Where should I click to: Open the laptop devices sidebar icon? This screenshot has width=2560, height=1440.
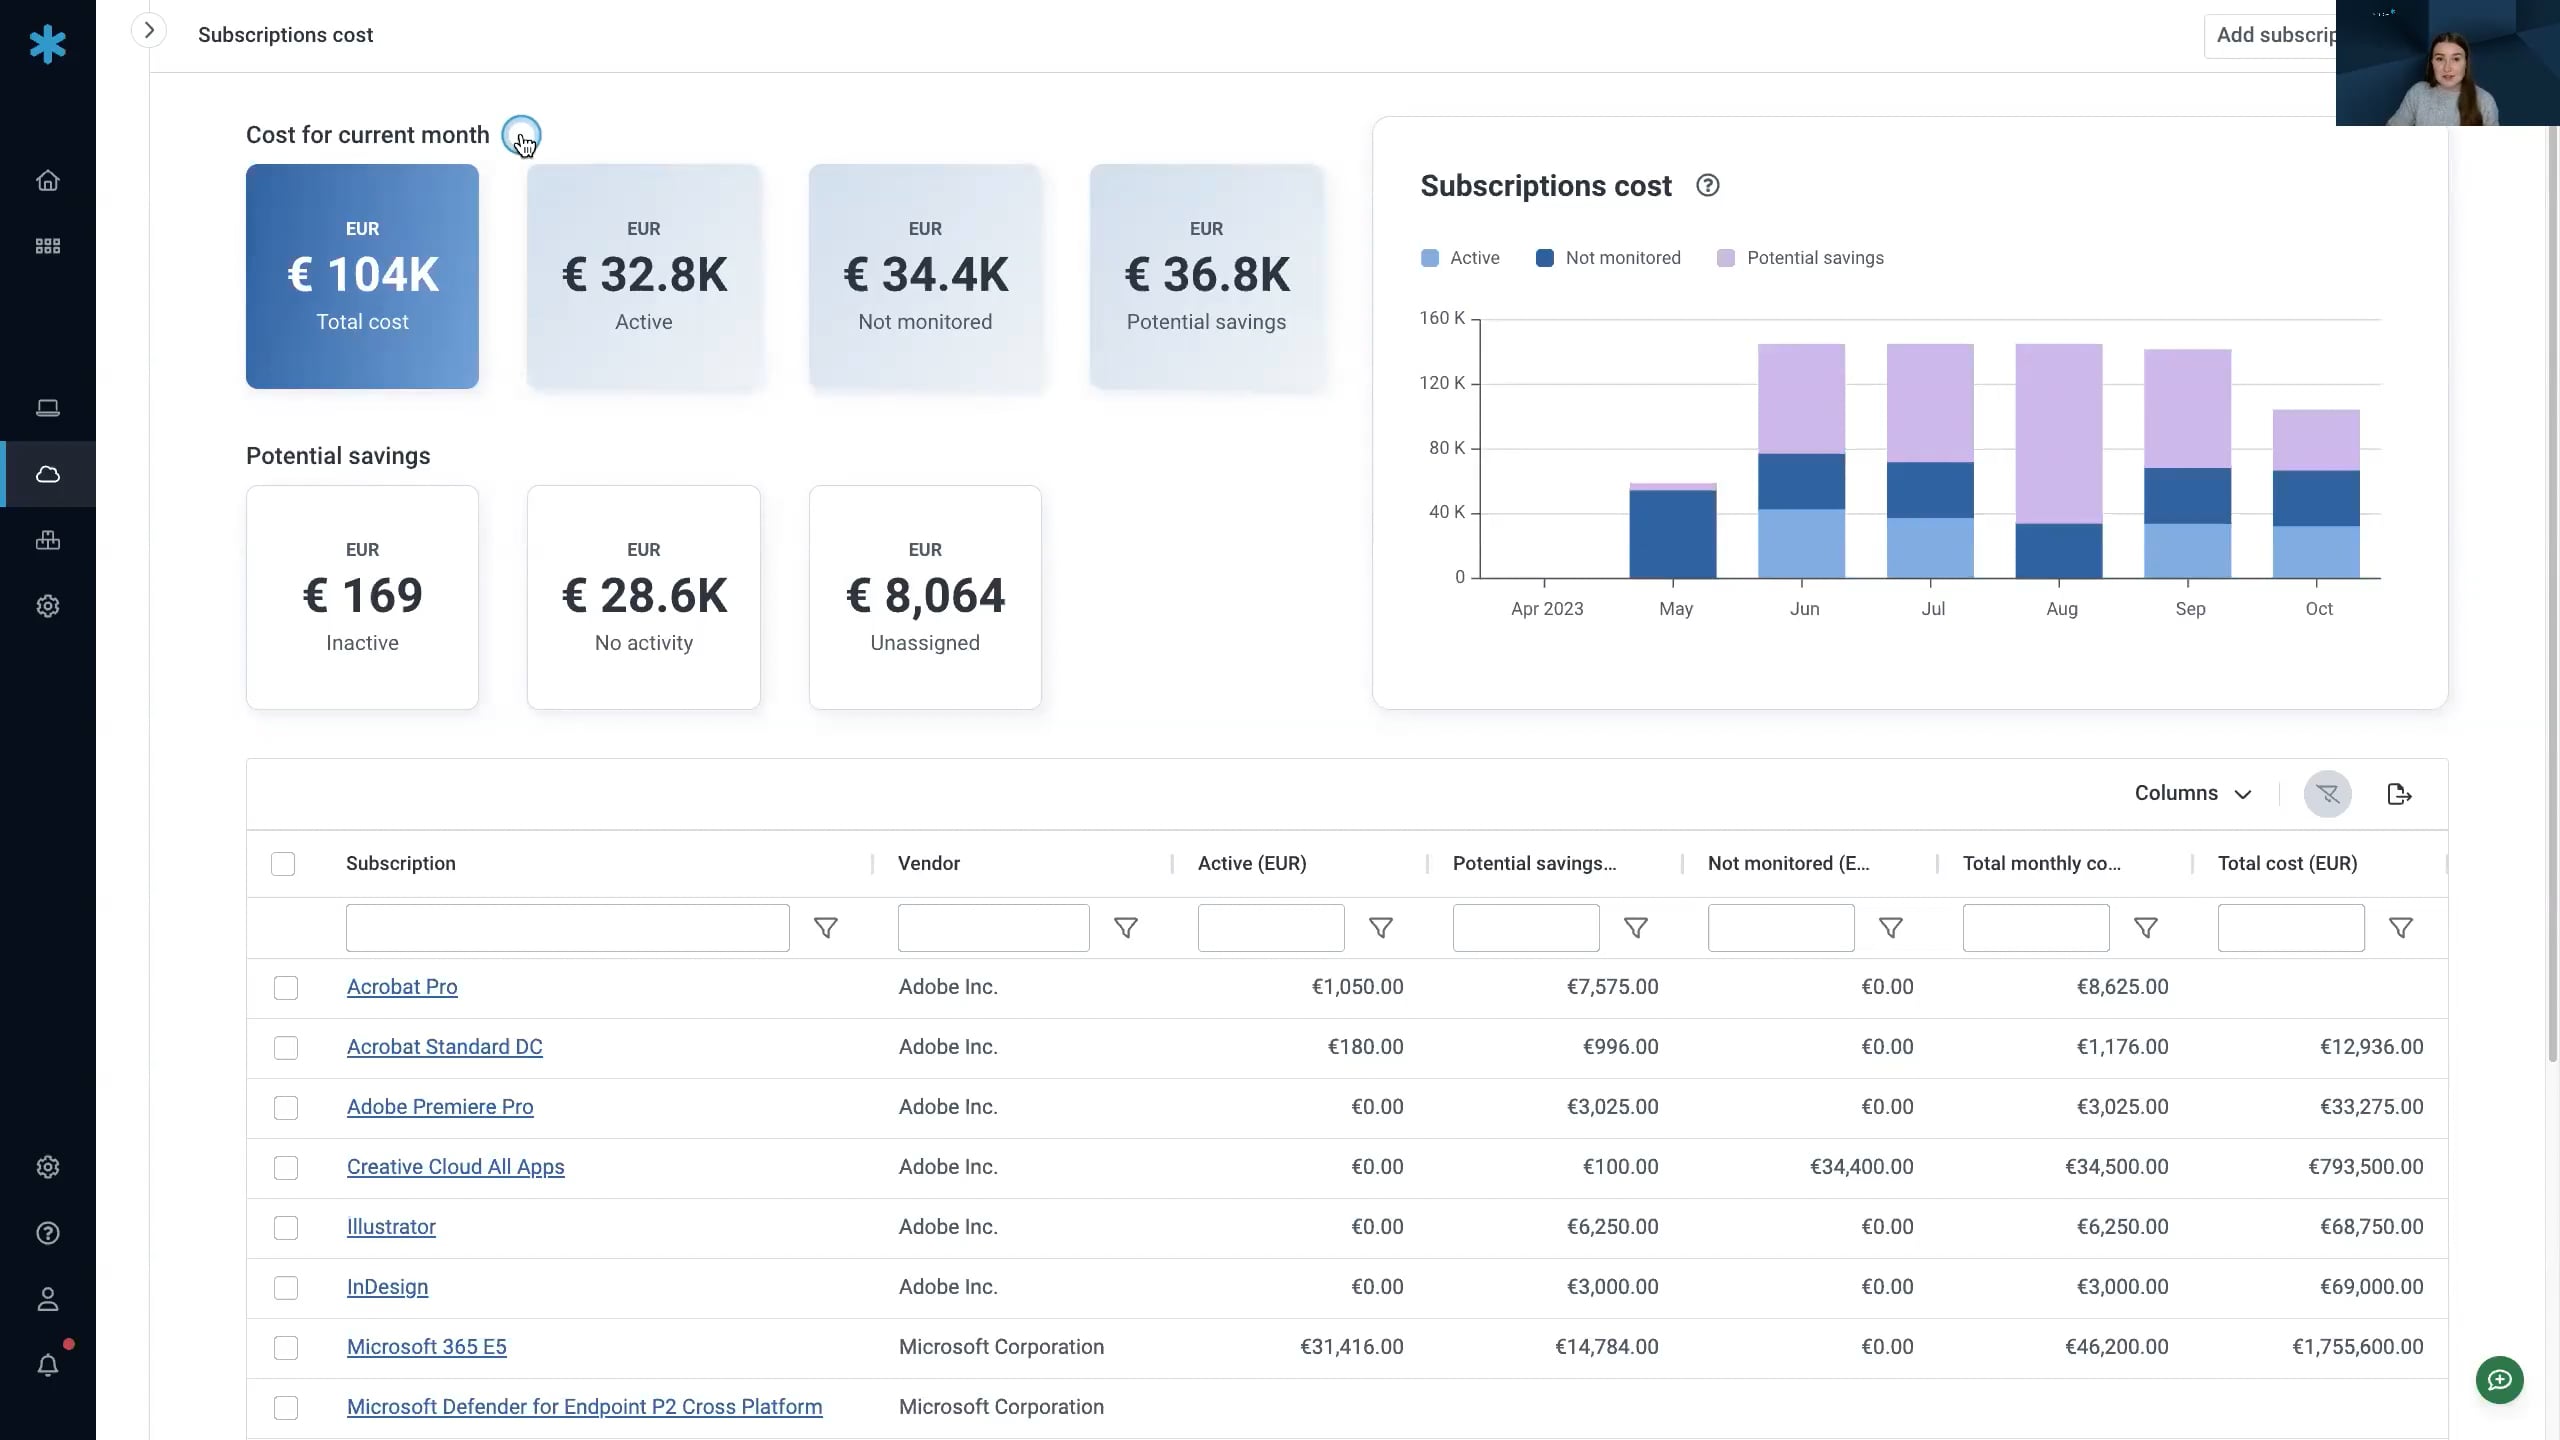[x=47, y=408]
